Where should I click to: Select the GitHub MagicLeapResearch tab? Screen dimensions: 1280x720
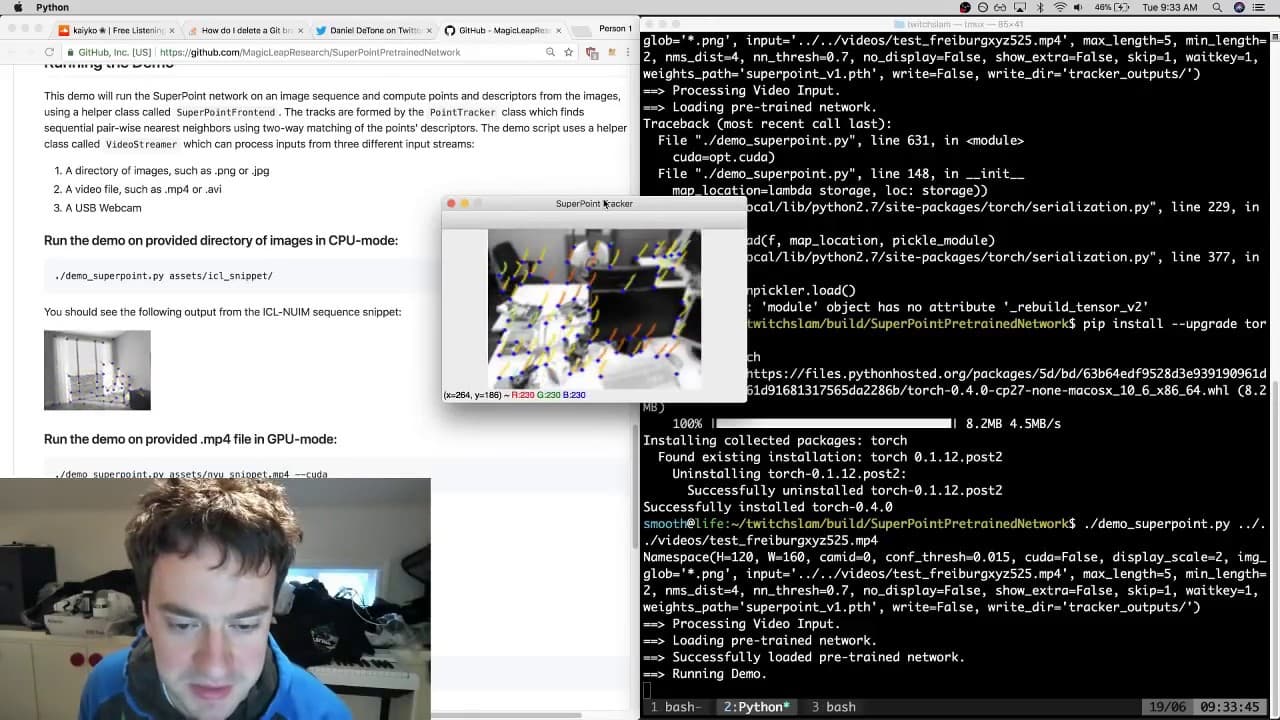[x=504, y=30]
